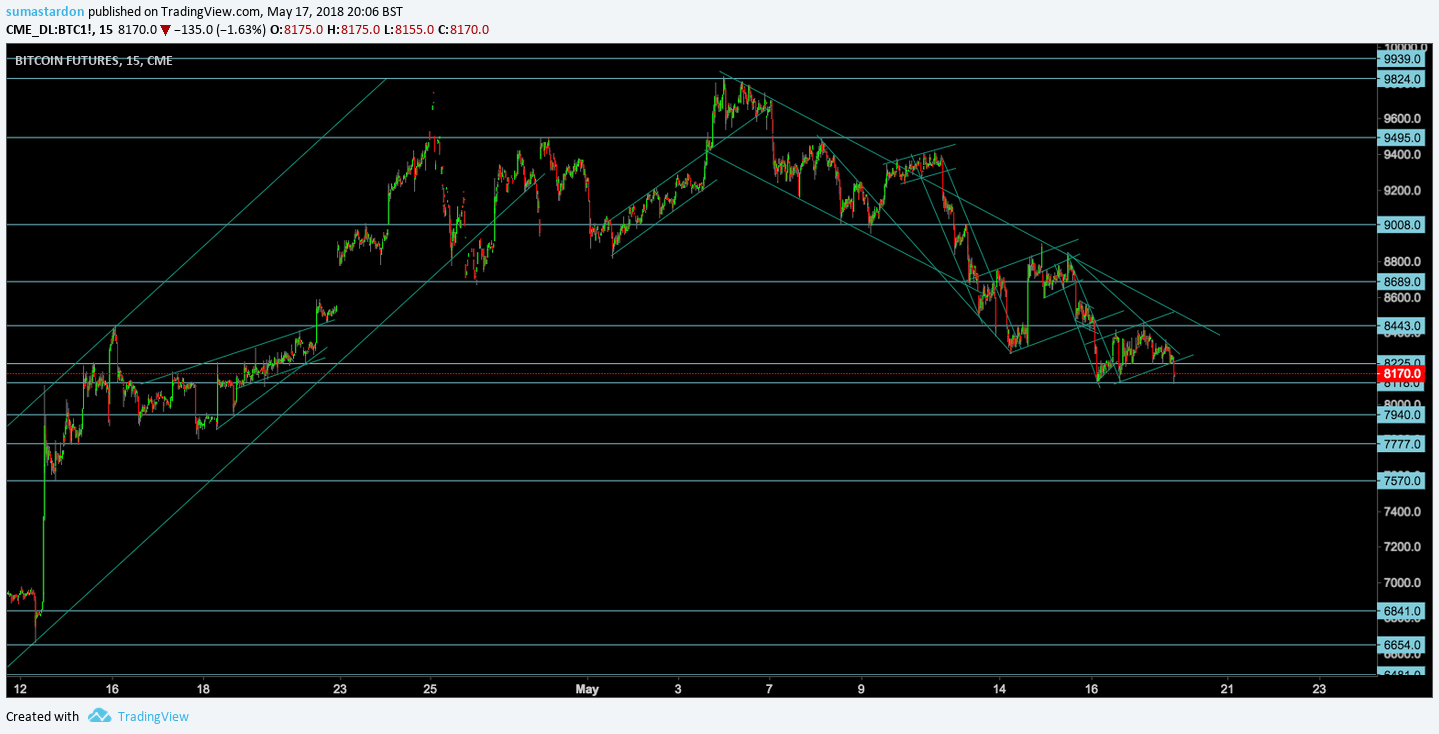The height and width of the screenshot is (734, 1439).
Task: Click the 9600.0 price axis tick
Action: click(x=1403, y=120)
